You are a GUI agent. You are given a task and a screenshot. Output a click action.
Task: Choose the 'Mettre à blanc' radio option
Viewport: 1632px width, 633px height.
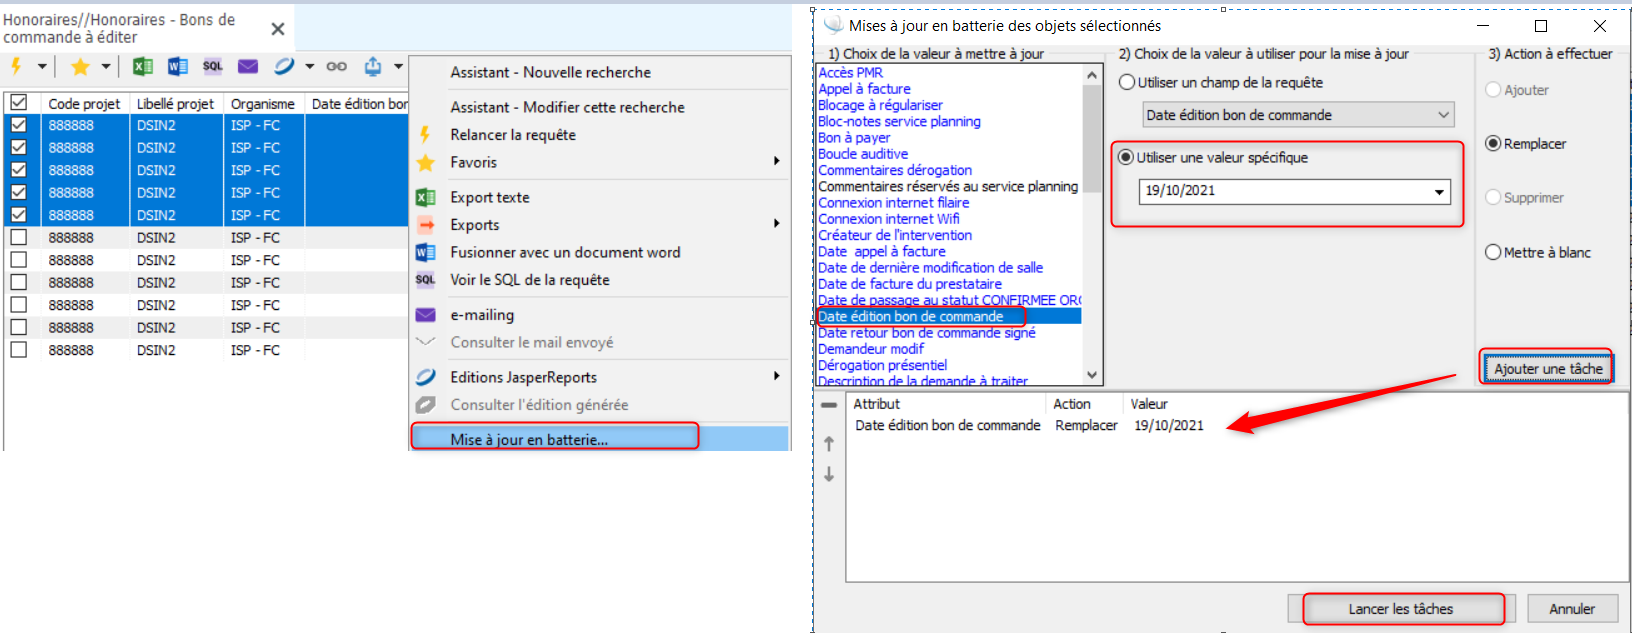click(x=1493, y=253)
